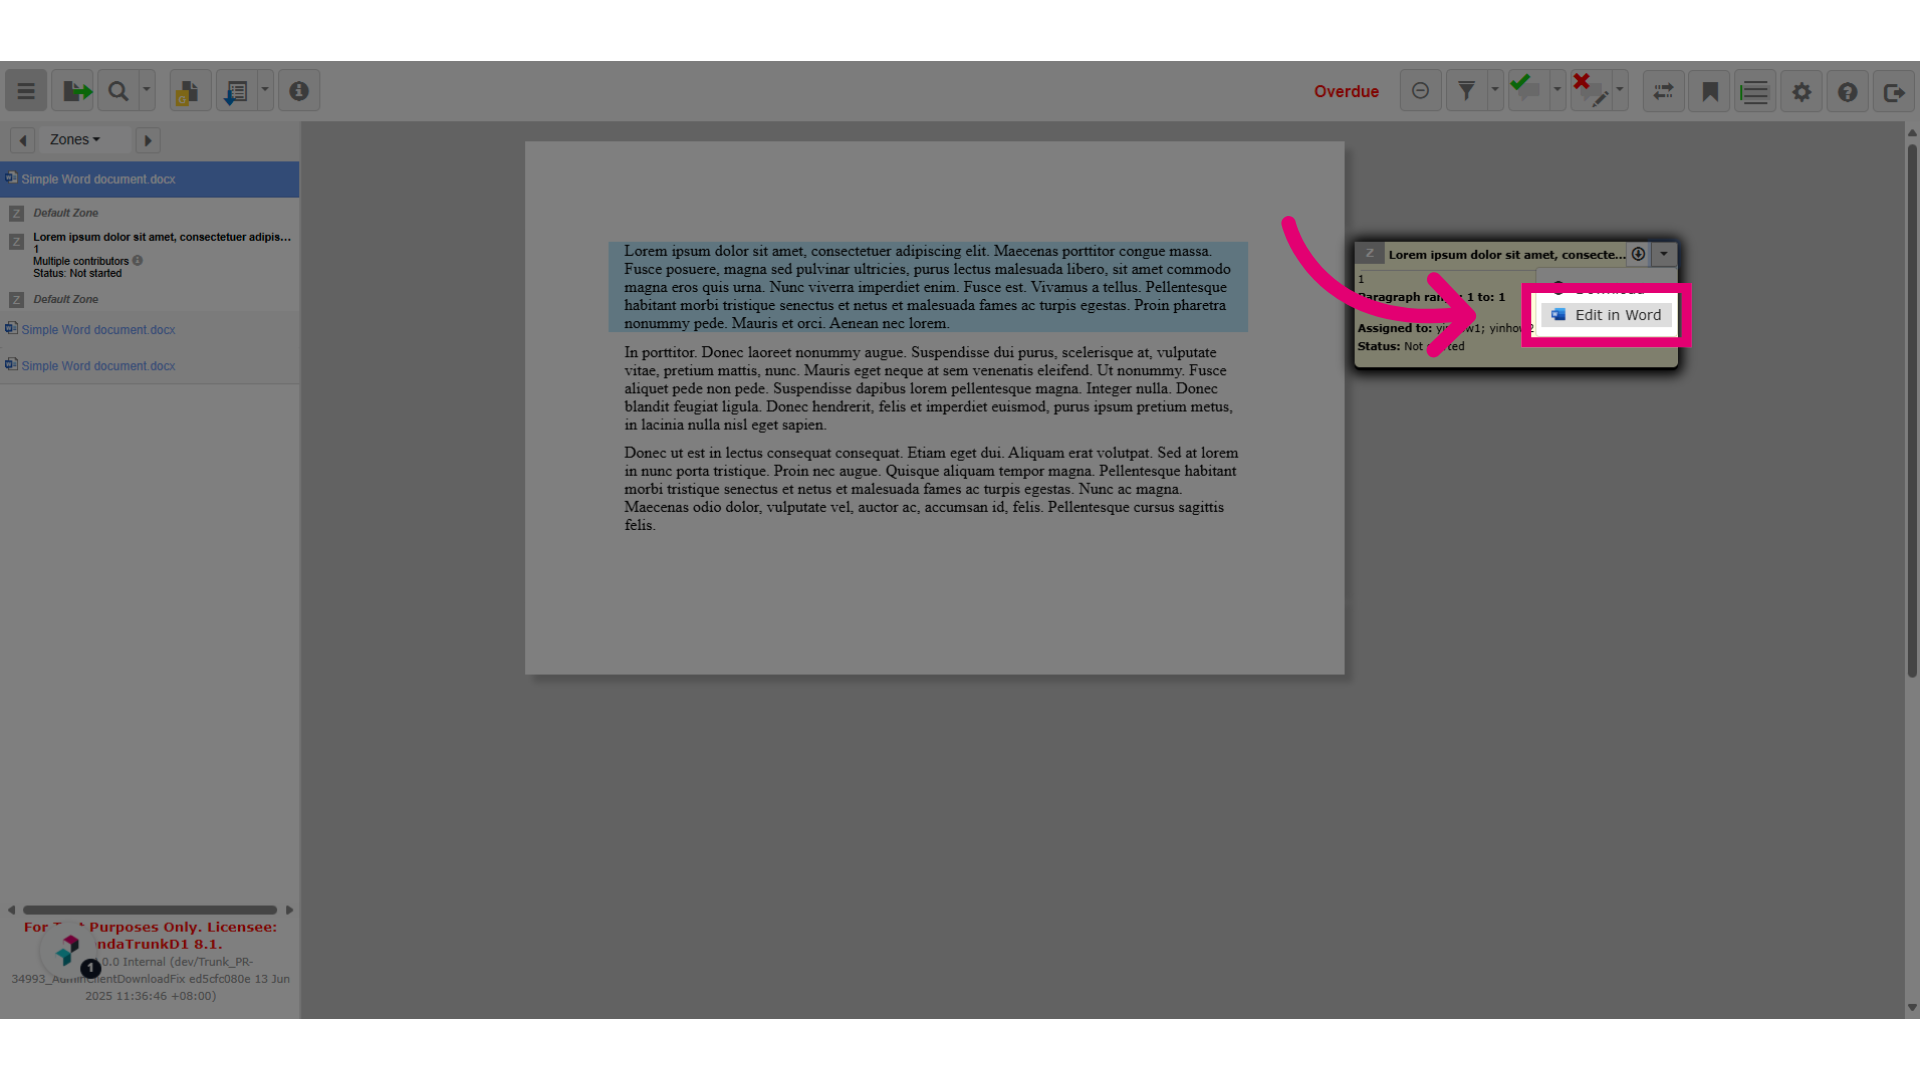Open the third Simple Word document.docx link

[98, 366]
